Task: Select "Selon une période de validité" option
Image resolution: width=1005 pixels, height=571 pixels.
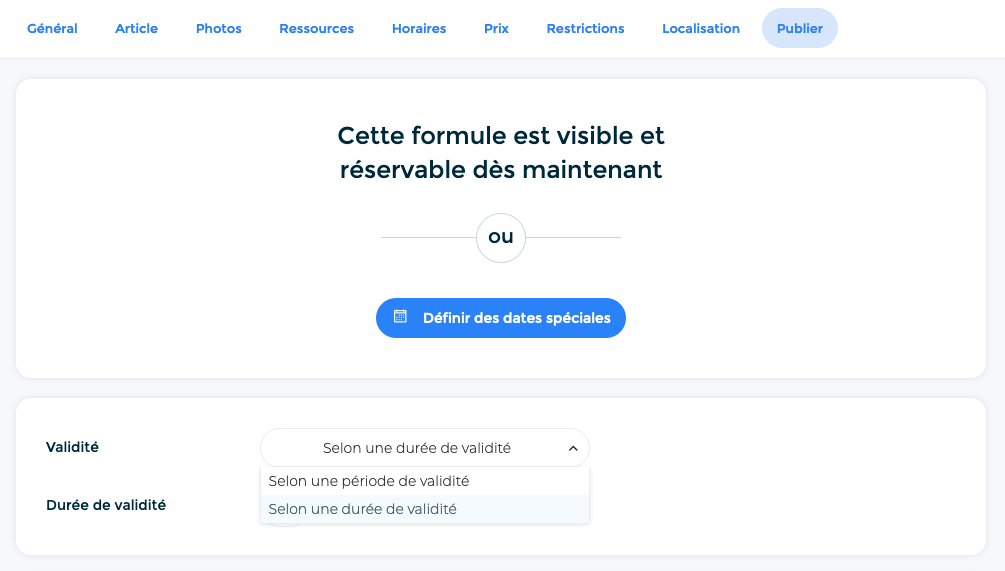Action: click(x=368, y=481)
